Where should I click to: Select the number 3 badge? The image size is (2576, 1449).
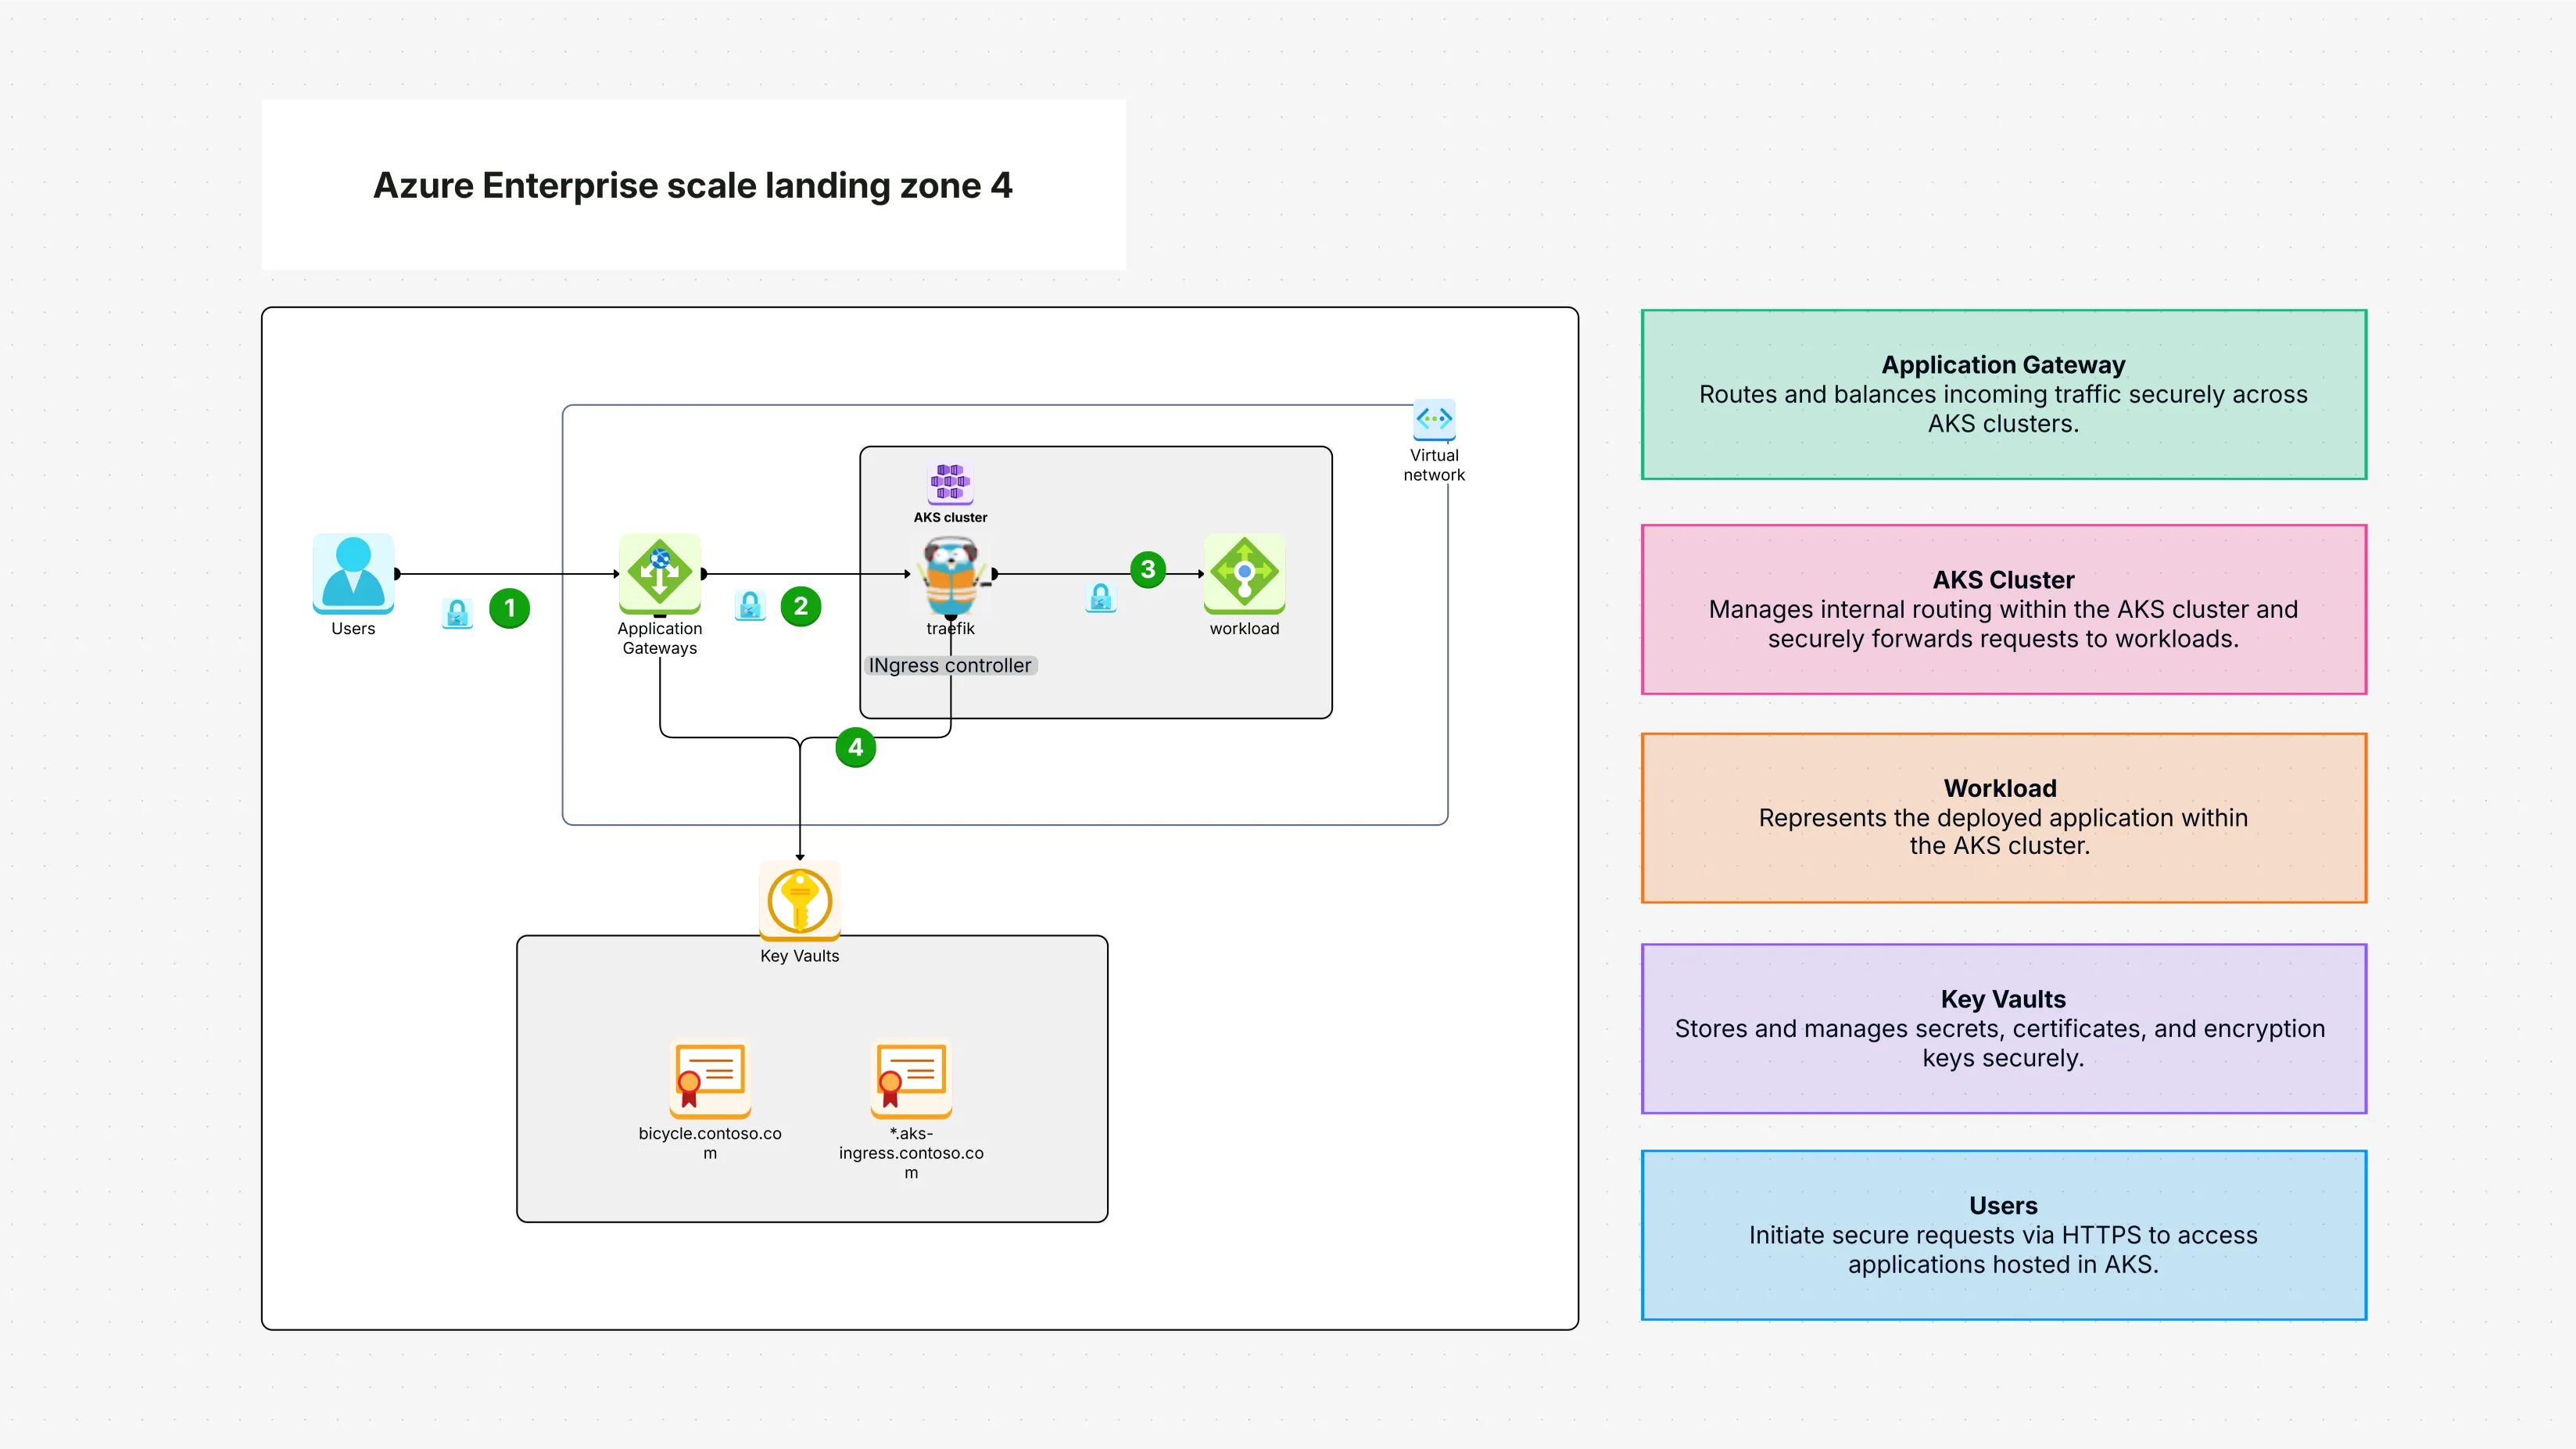point(1148,570)
